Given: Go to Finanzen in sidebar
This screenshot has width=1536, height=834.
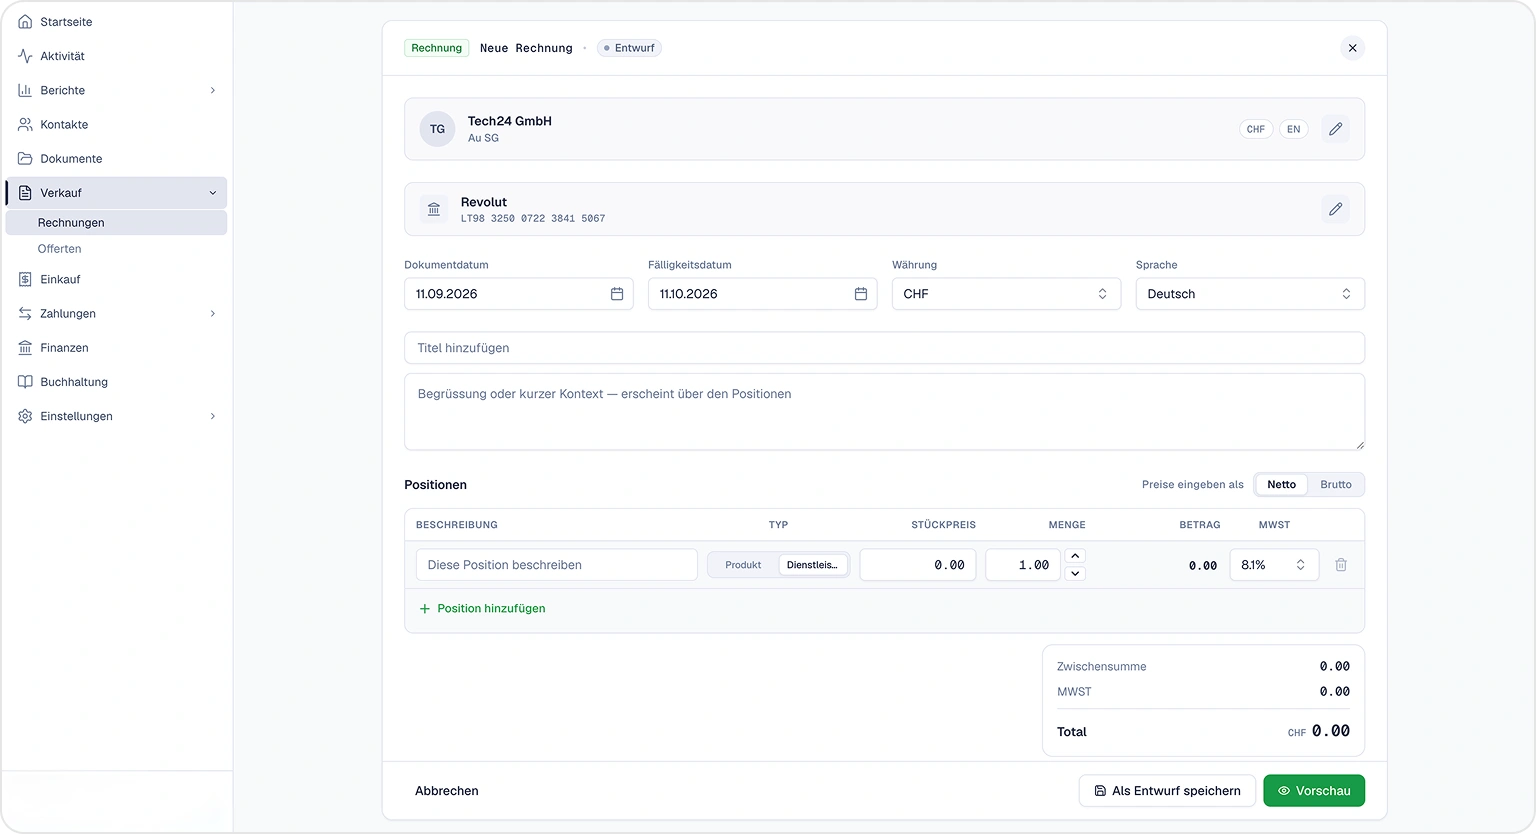Looking at the screenshot, I should [x=116, y=348].
